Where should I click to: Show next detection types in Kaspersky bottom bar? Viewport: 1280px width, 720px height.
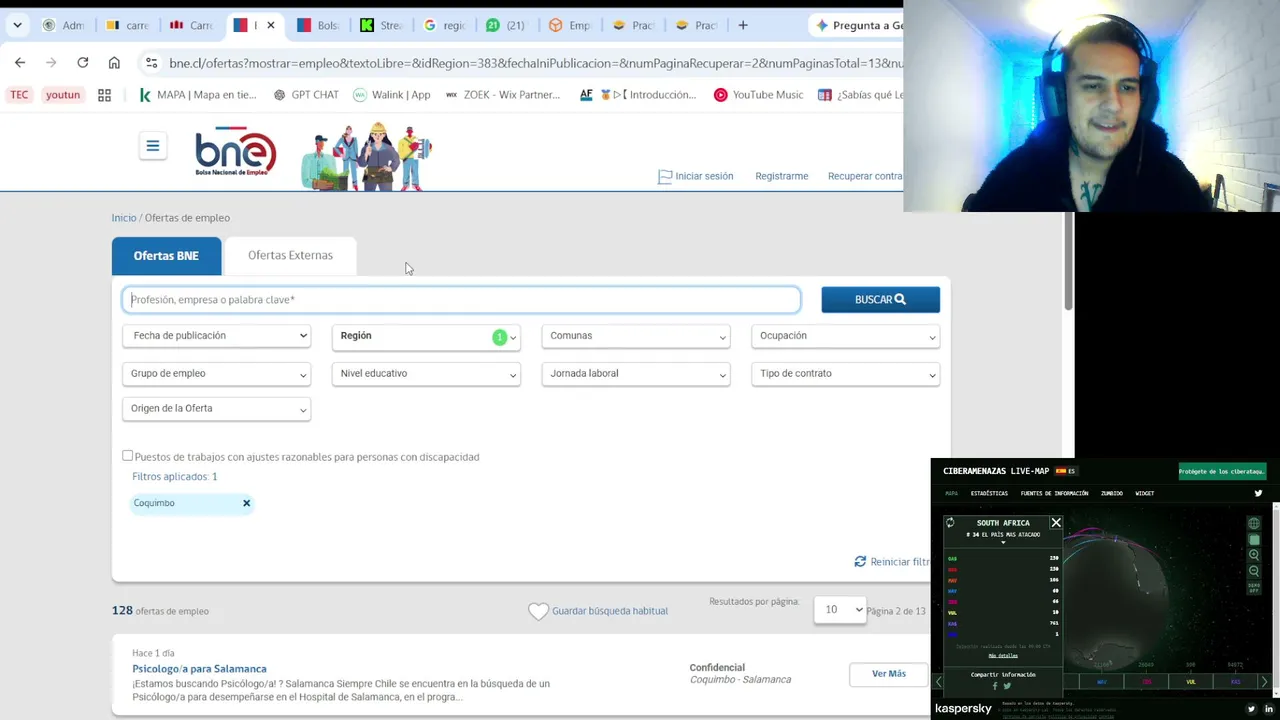point(1264,682)
